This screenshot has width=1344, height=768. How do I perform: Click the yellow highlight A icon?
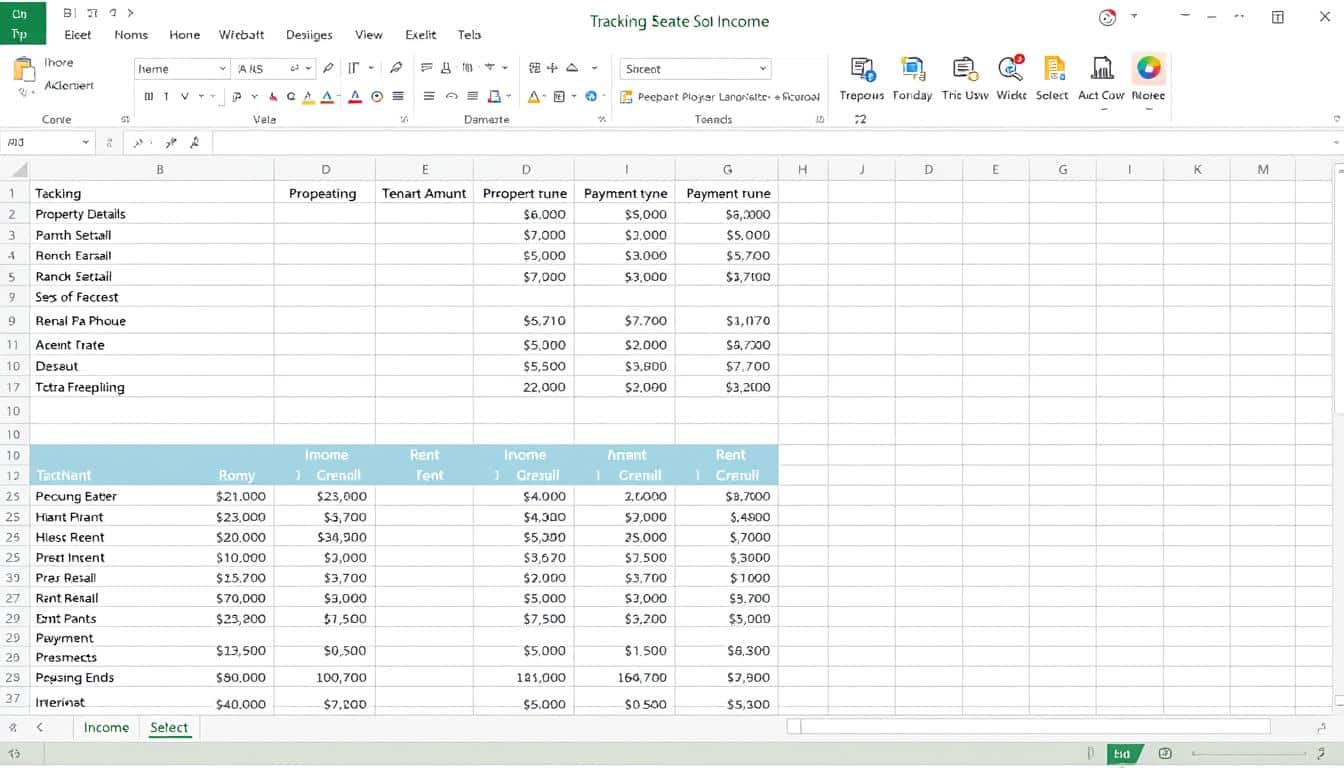pyautogui.click(x=308, y=97)
